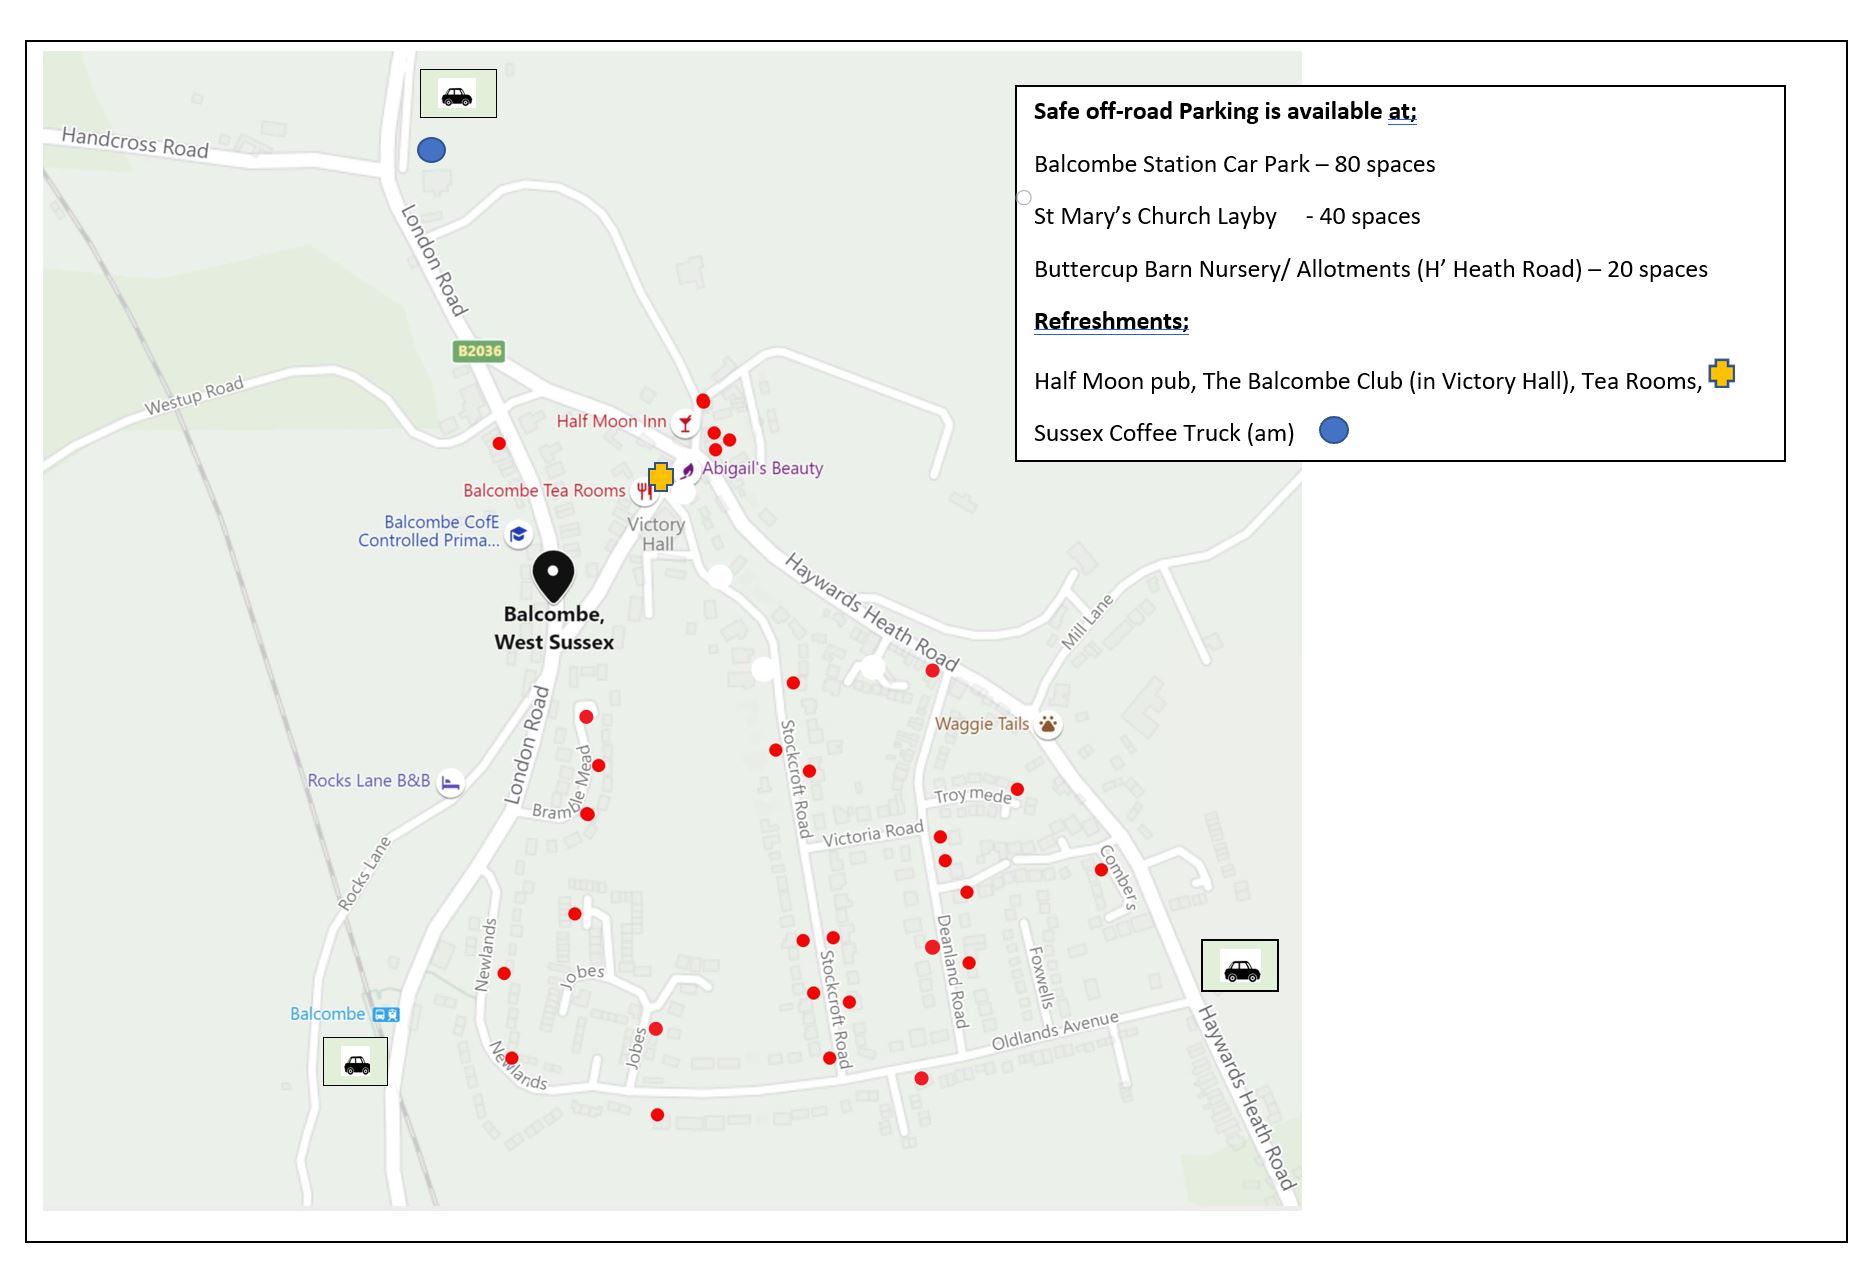Select the Half Moon Inn drink icon
This screenshot has height=1275, width=1874.
[x=684, y=422]
